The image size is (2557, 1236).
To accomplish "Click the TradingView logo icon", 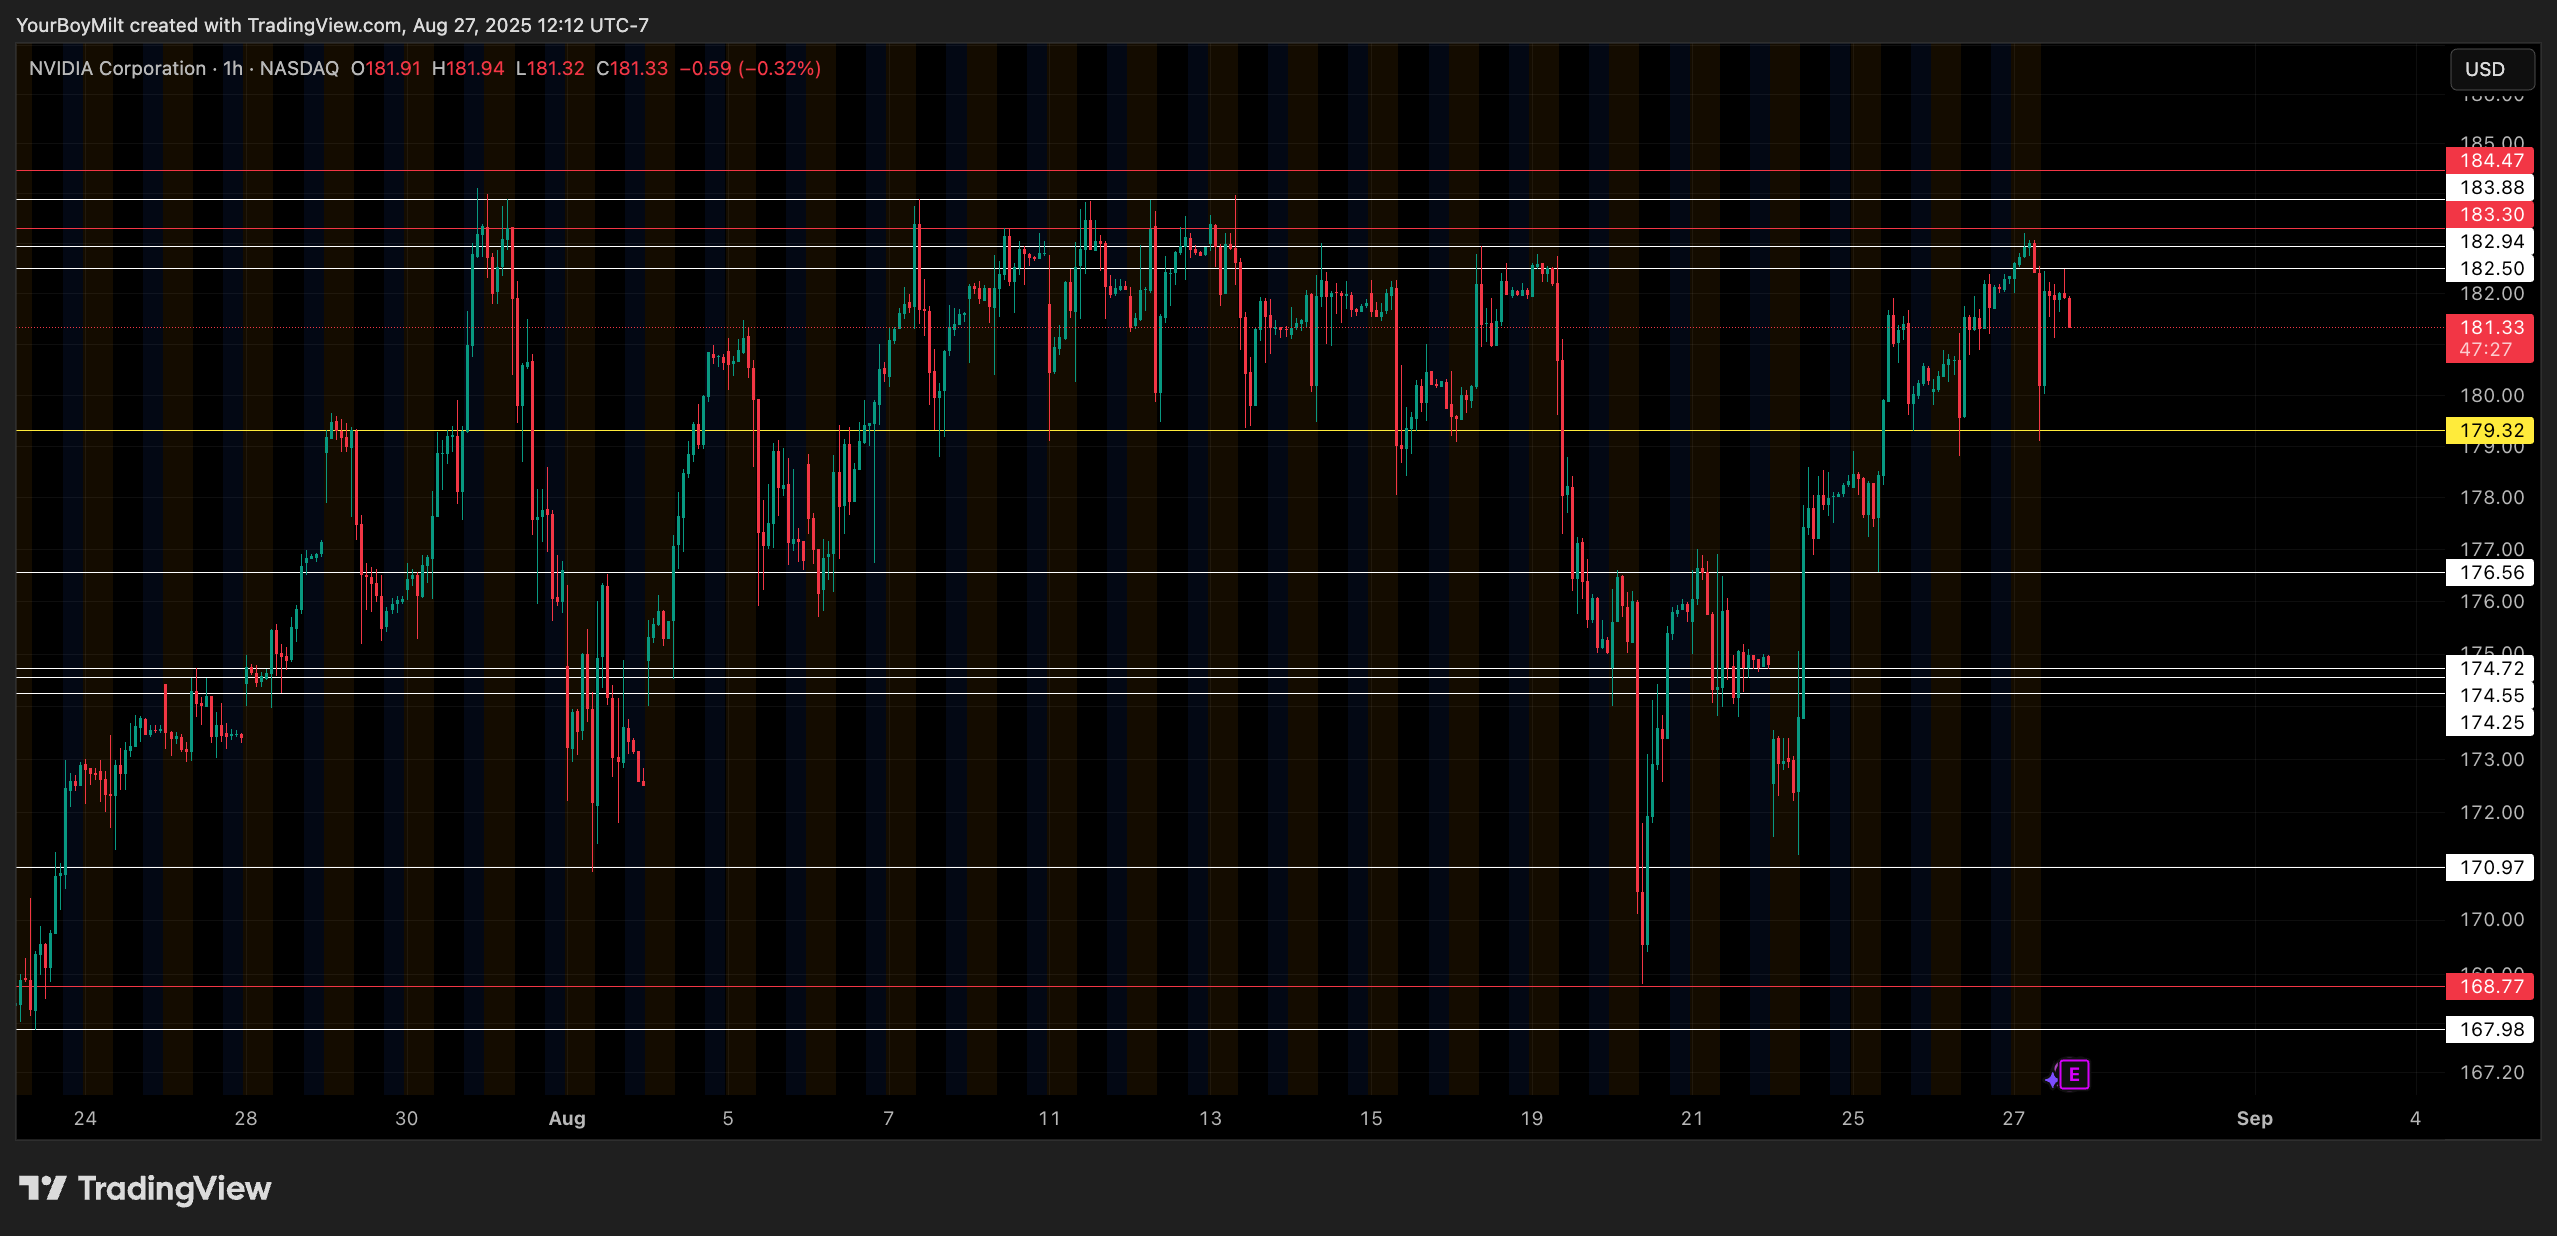I will (x=42, y=1188).
